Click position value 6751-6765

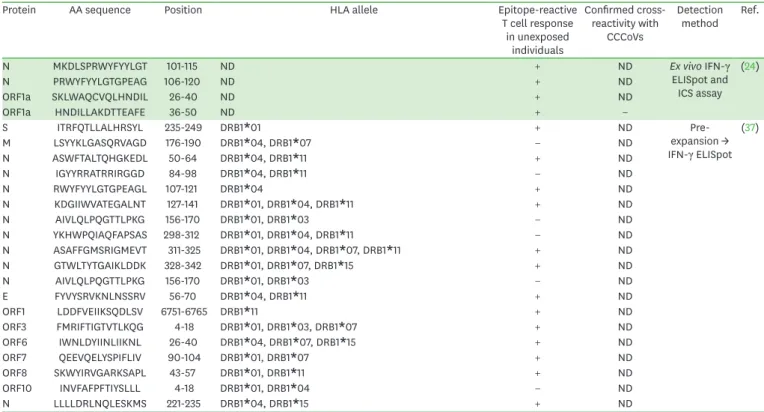pos(184,312)
